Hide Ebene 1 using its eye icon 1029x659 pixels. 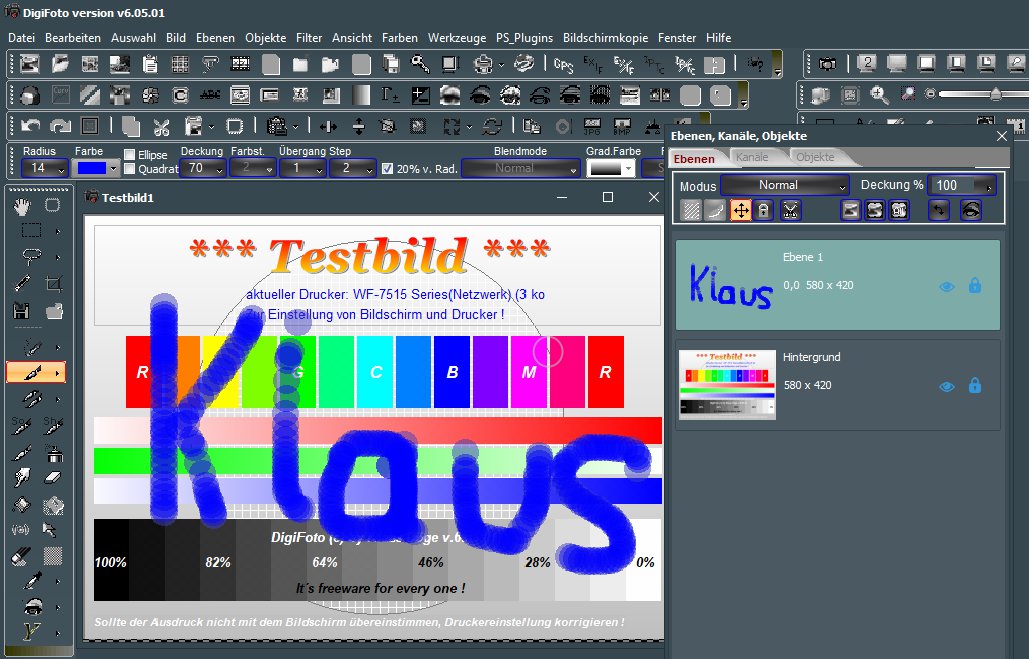click(x=947, y=286)
